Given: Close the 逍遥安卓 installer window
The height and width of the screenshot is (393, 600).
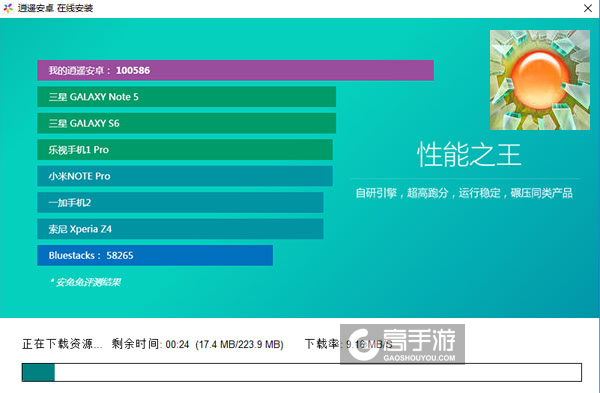Looking at the screenshot, I should tap(588, 8).
